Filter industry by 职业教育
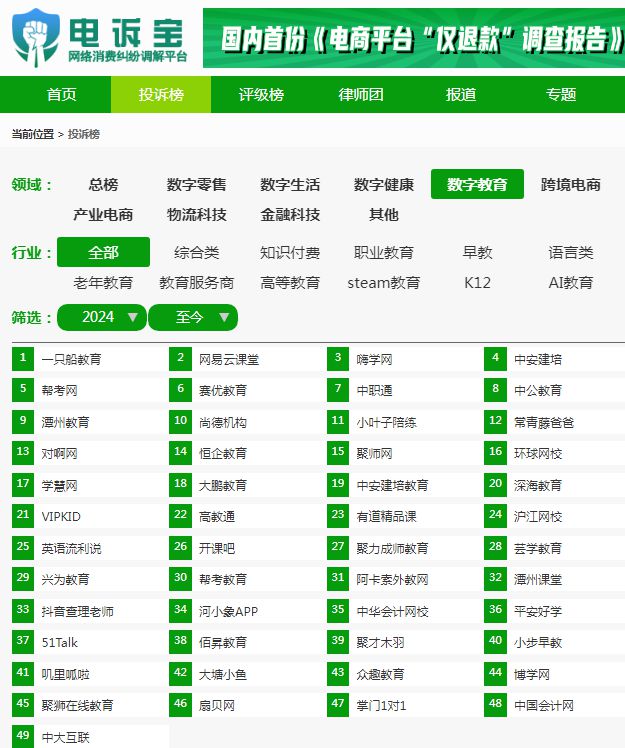This screenshot has width=625, height=748. coord(384,252)
